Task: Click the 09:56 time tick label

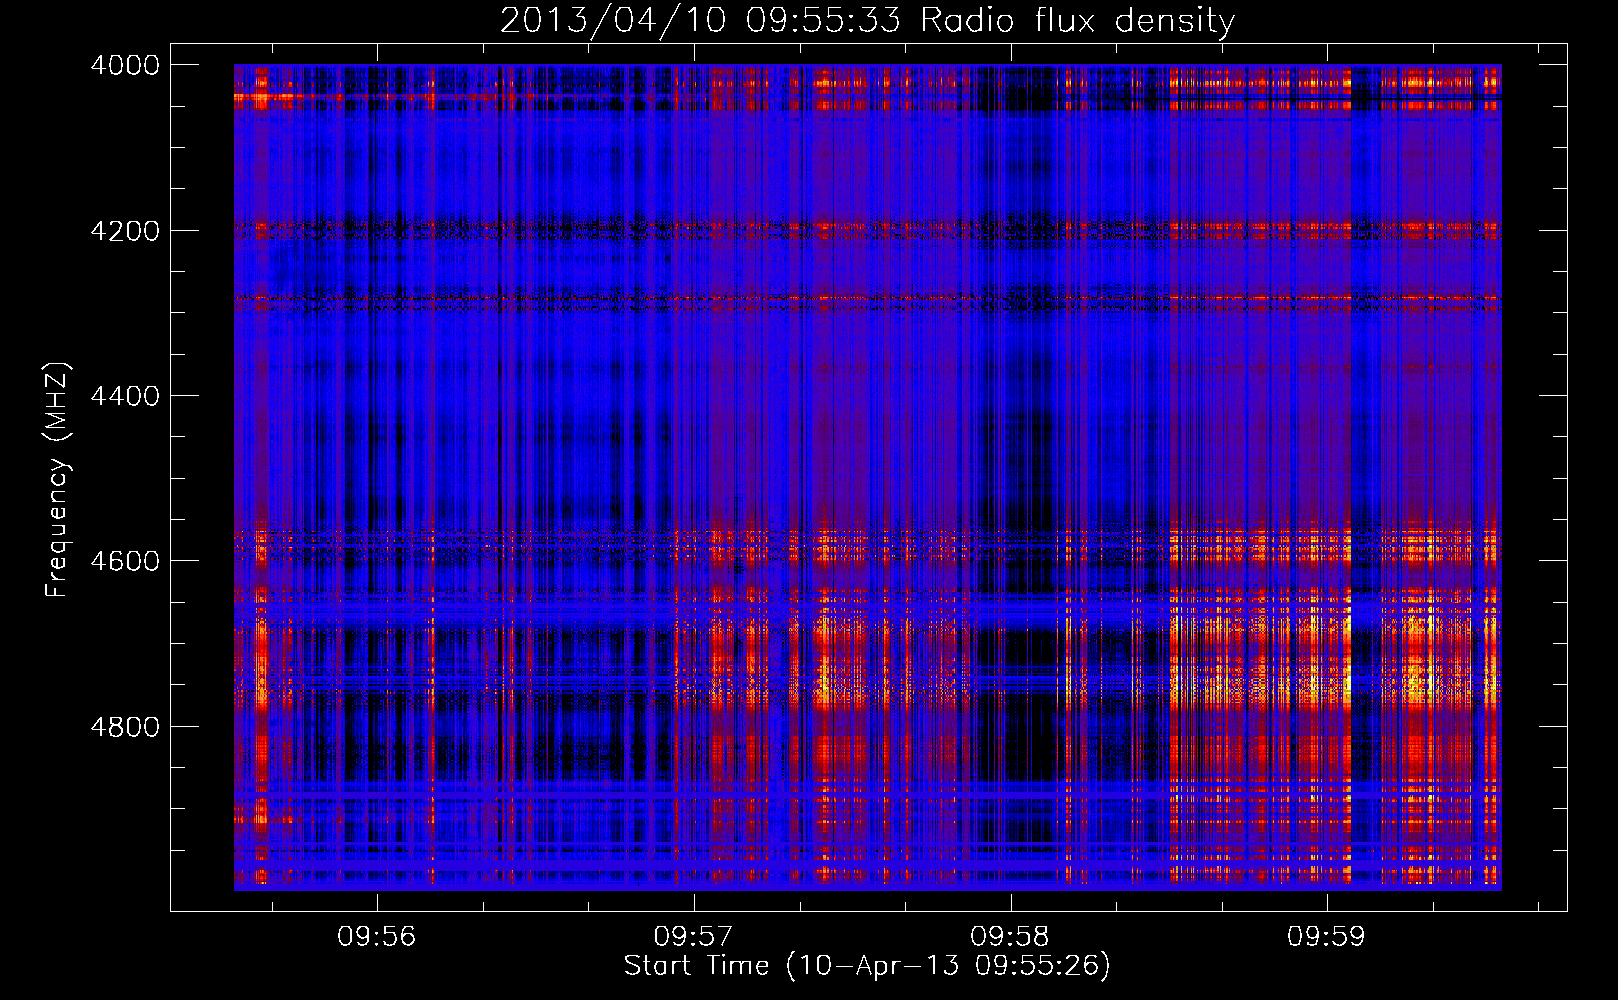Action: (x=377, y=936)
